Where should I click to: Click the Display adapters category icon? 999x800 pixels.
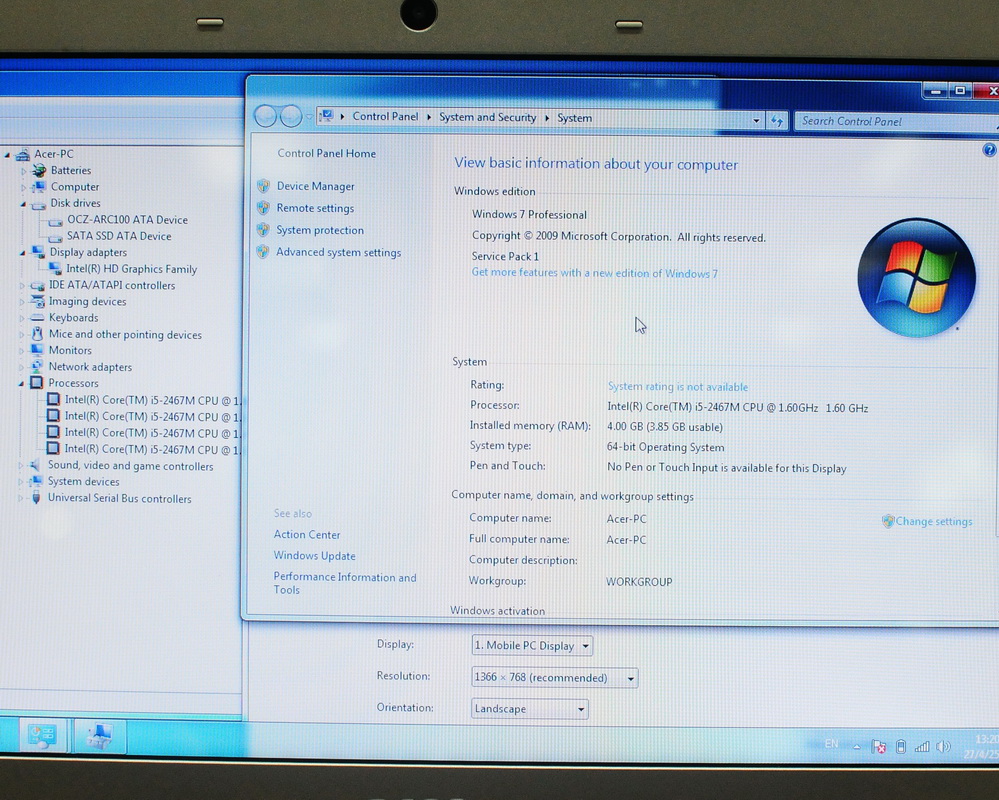[x=38, y=252]
